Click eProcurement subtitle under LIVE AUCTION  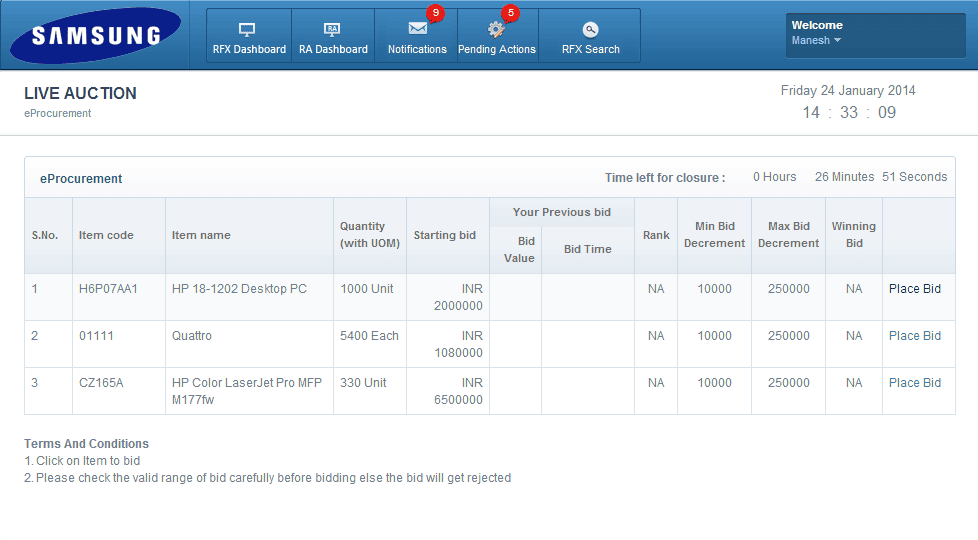click(x=57, y=113)
